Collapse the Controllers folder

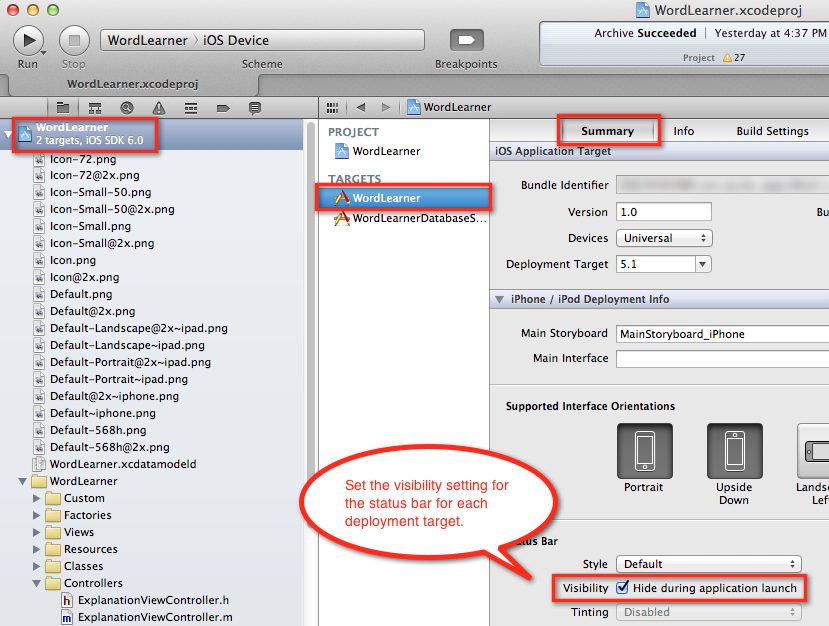[x=36, y=583]
